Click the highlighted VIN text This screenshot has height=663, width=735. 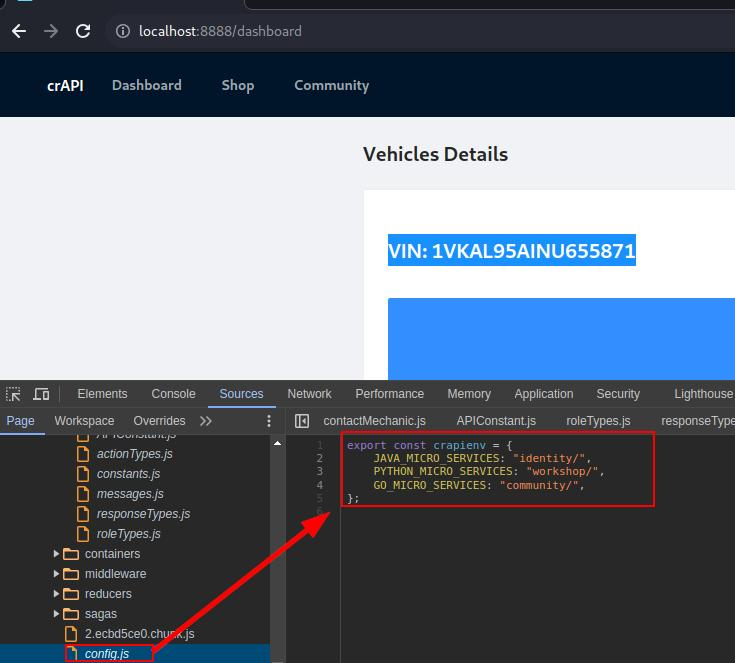point(511,250)
